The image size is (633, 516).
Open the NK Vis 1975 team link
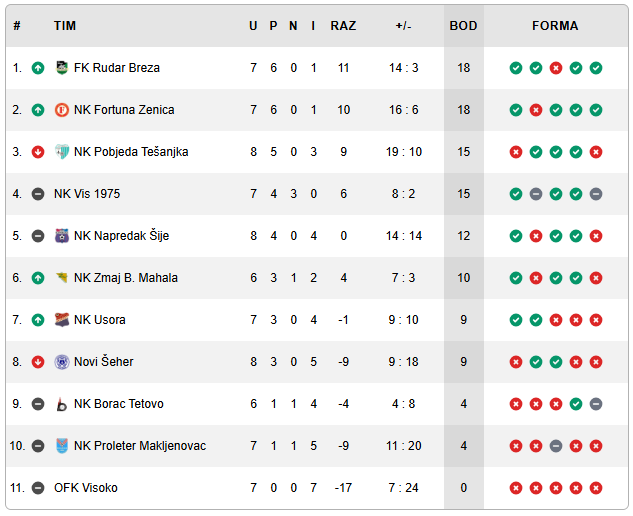pos(87,194)
